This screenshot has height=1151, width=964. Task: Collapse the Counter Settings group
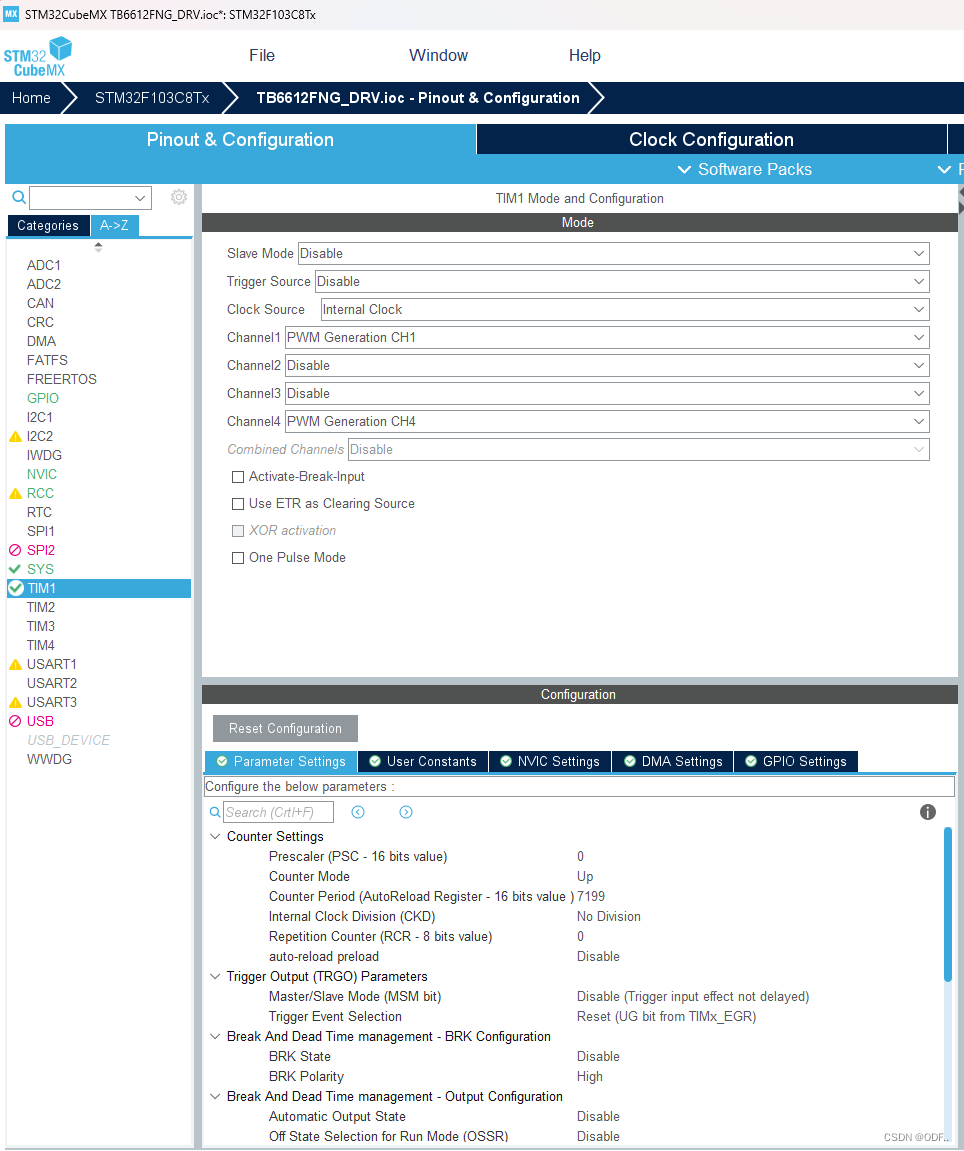tap(215, 836)
